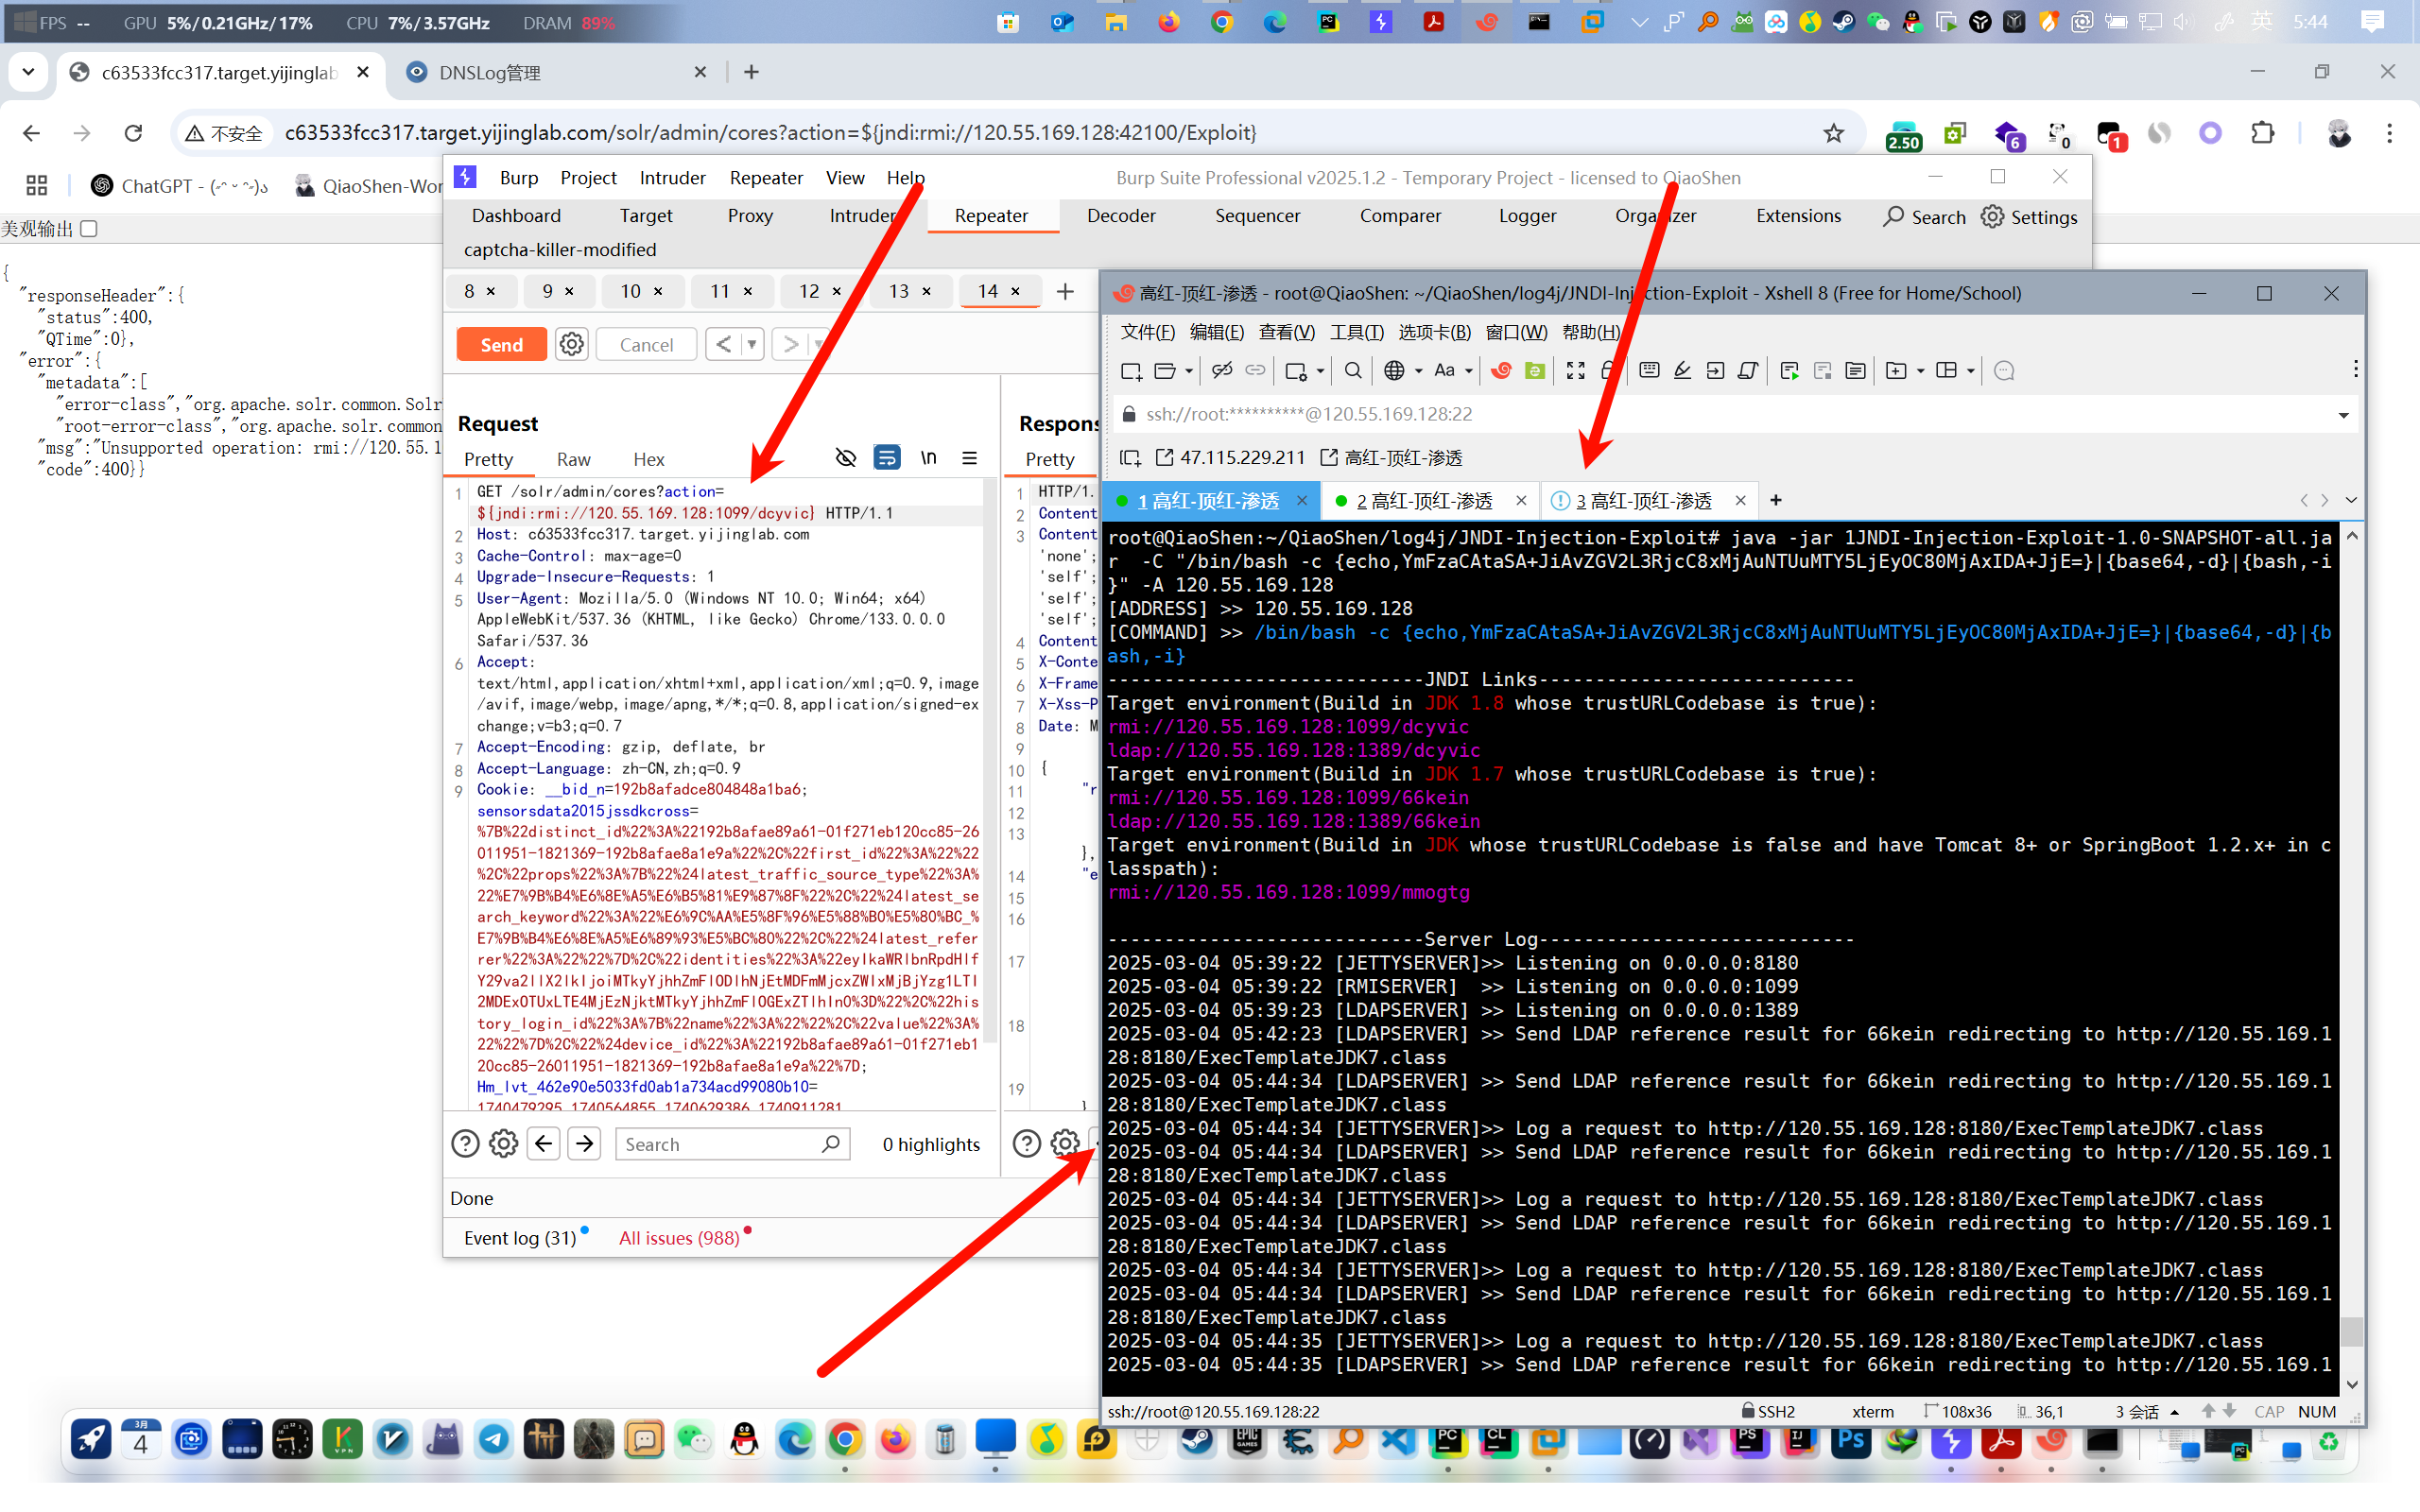Toggle line wrap icon in Request

click(x=886, y=458)
